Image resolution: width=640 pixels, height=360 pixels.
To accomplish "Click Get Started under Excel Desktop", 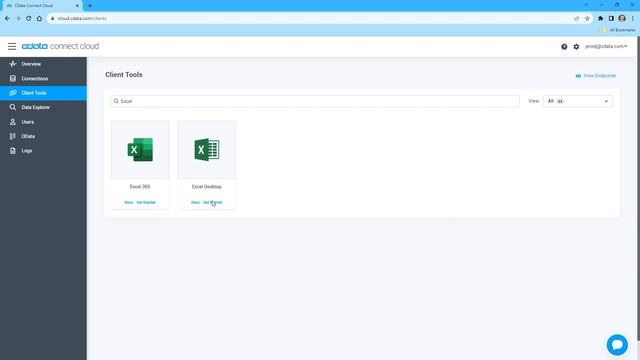I will [x=213, y=202].
